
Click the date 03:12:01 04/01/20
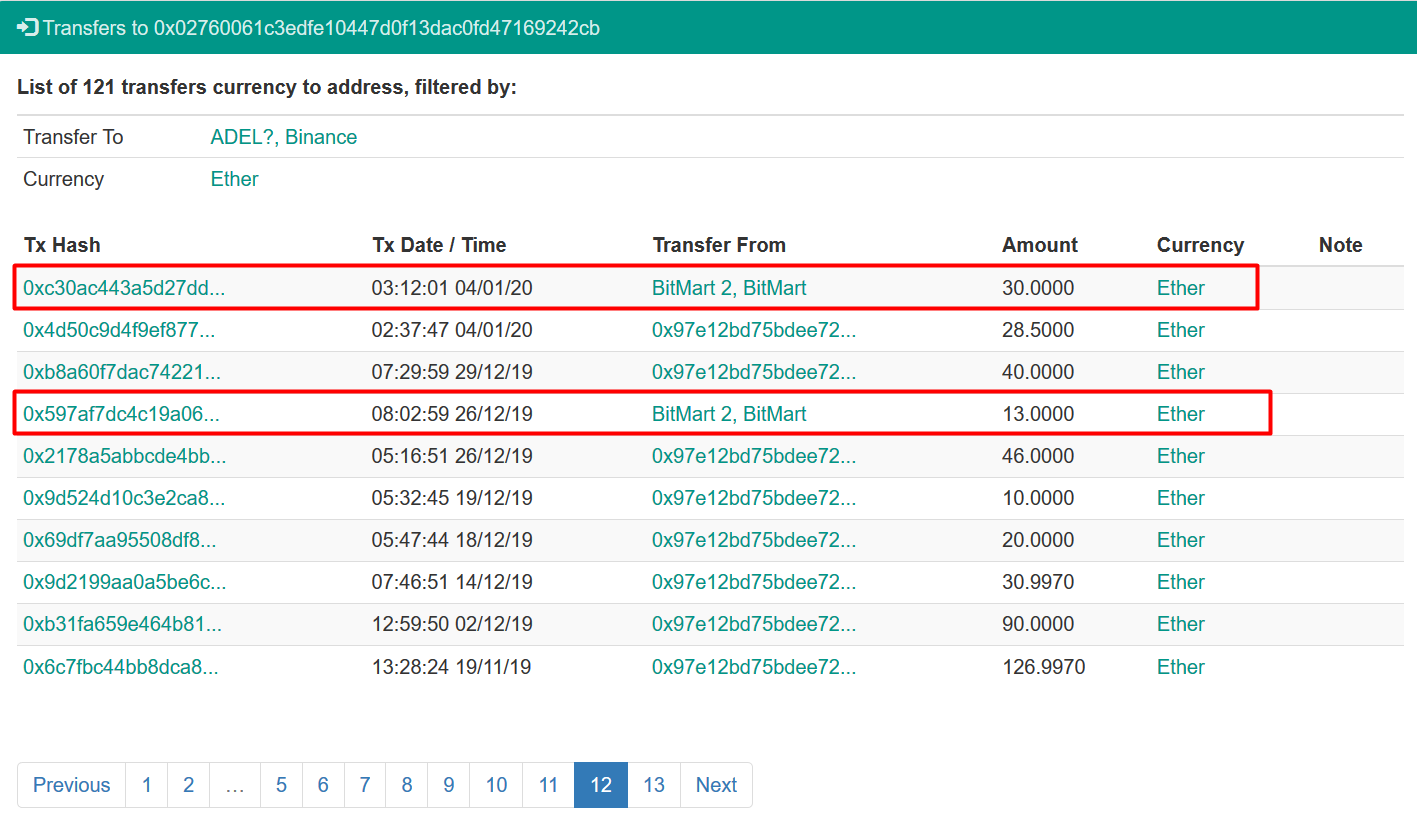pyautogui.click(x=452, y=288)
